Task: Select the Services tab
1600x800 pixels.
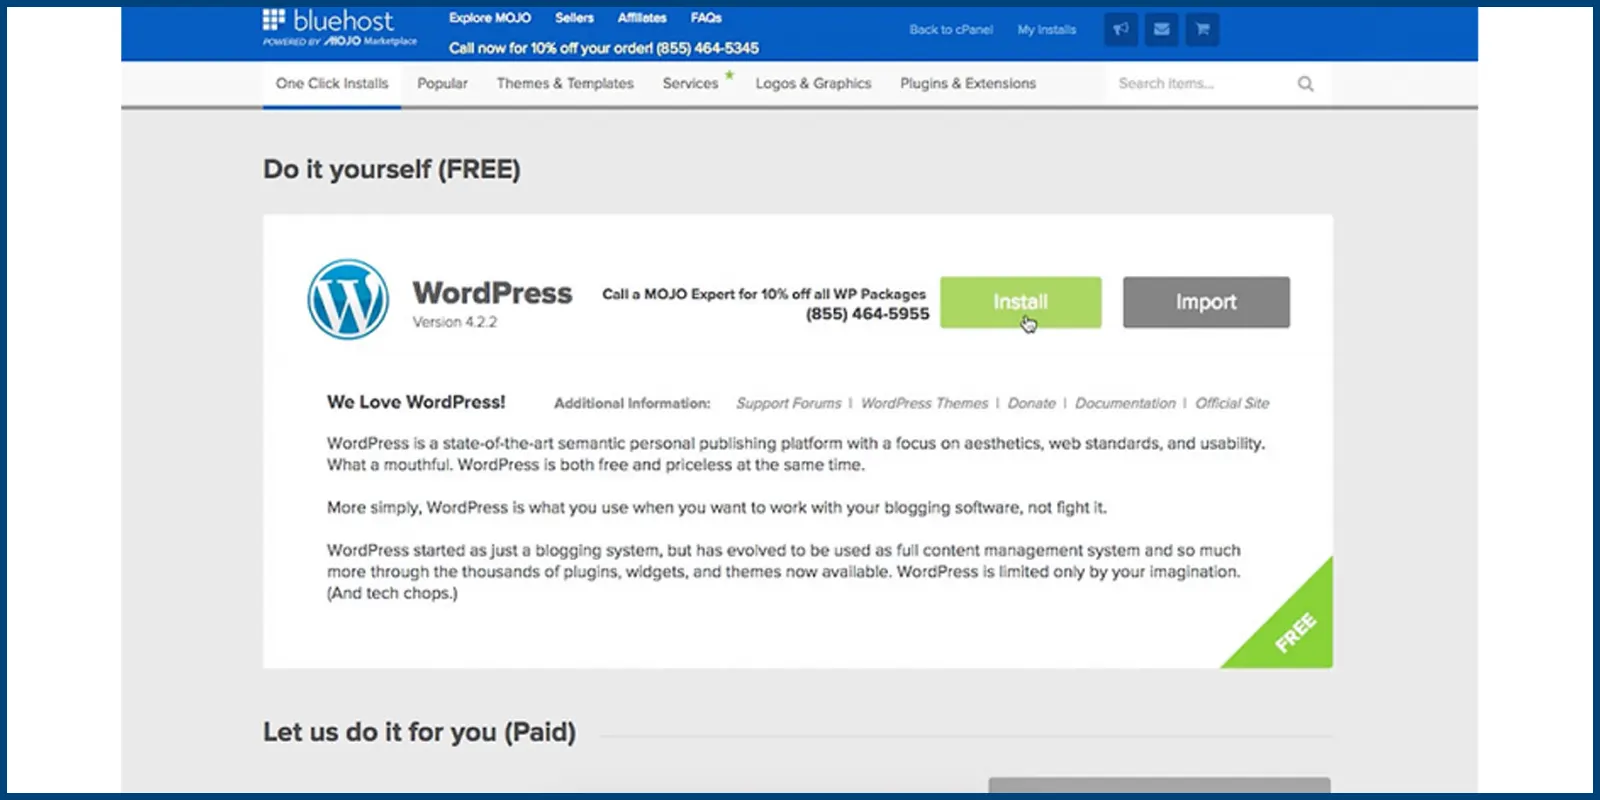Action: (x=690, y=84)
